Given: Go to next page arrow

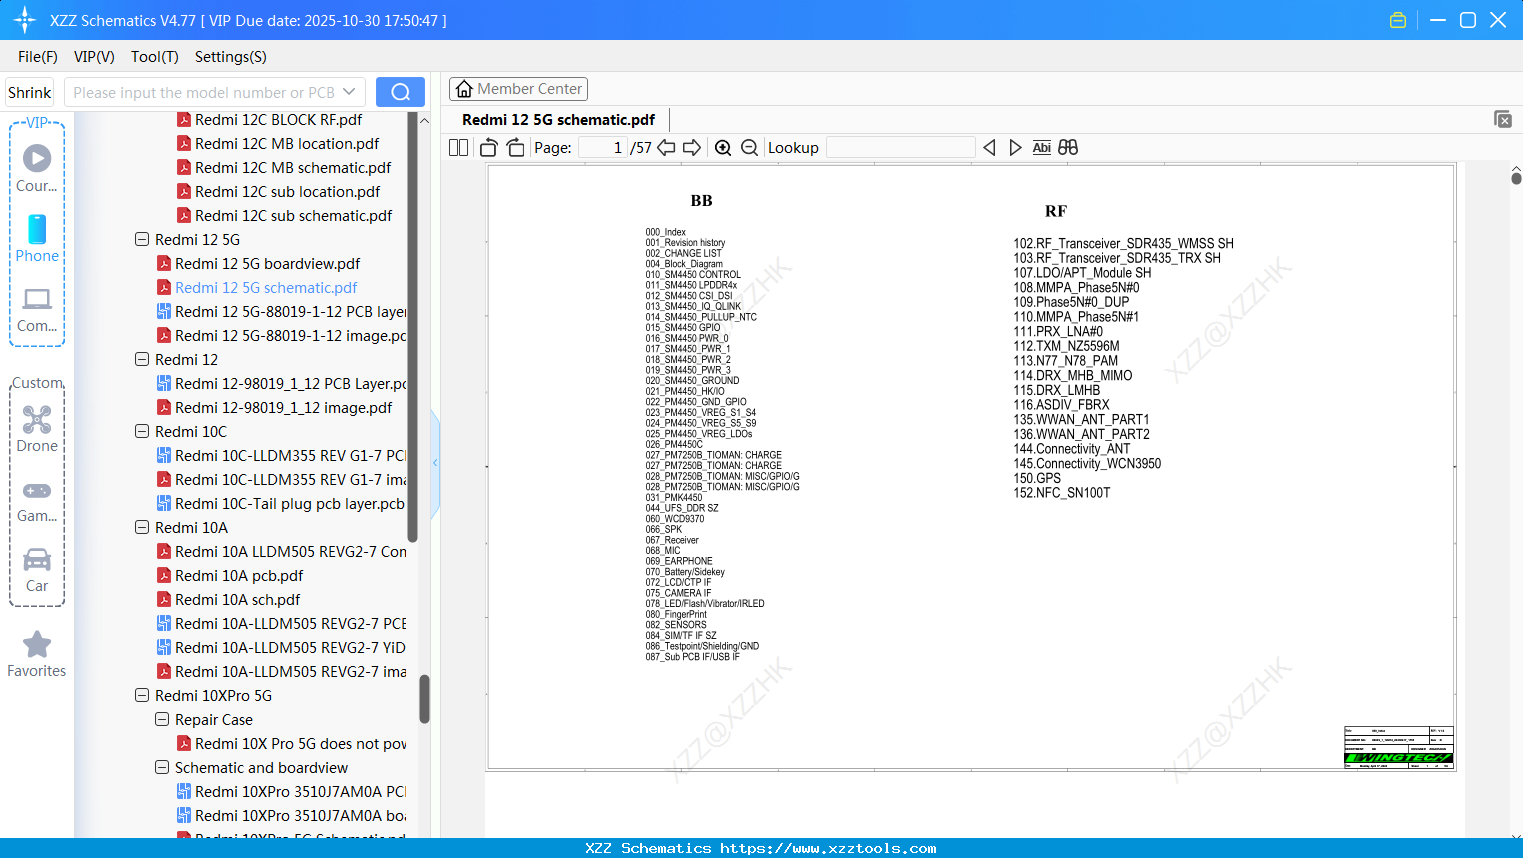Looking at the screenshot, I should click(x=692, y=148).
